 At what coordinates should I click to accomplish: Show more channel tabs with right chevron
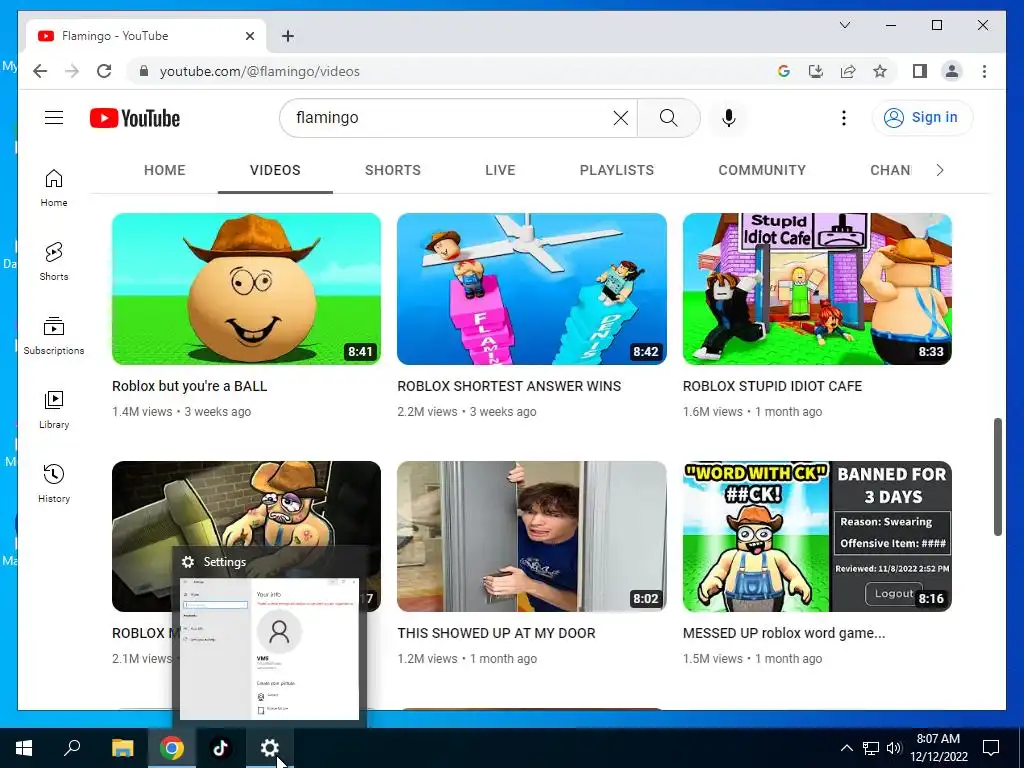click(x=939, y=170)
